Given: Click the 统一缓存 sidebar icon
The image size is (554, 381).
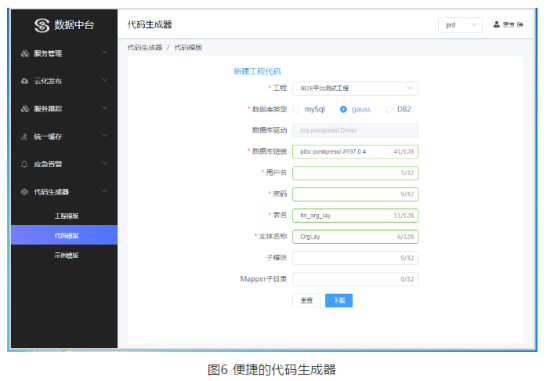Looking at the screenshot, I should 24,136.
